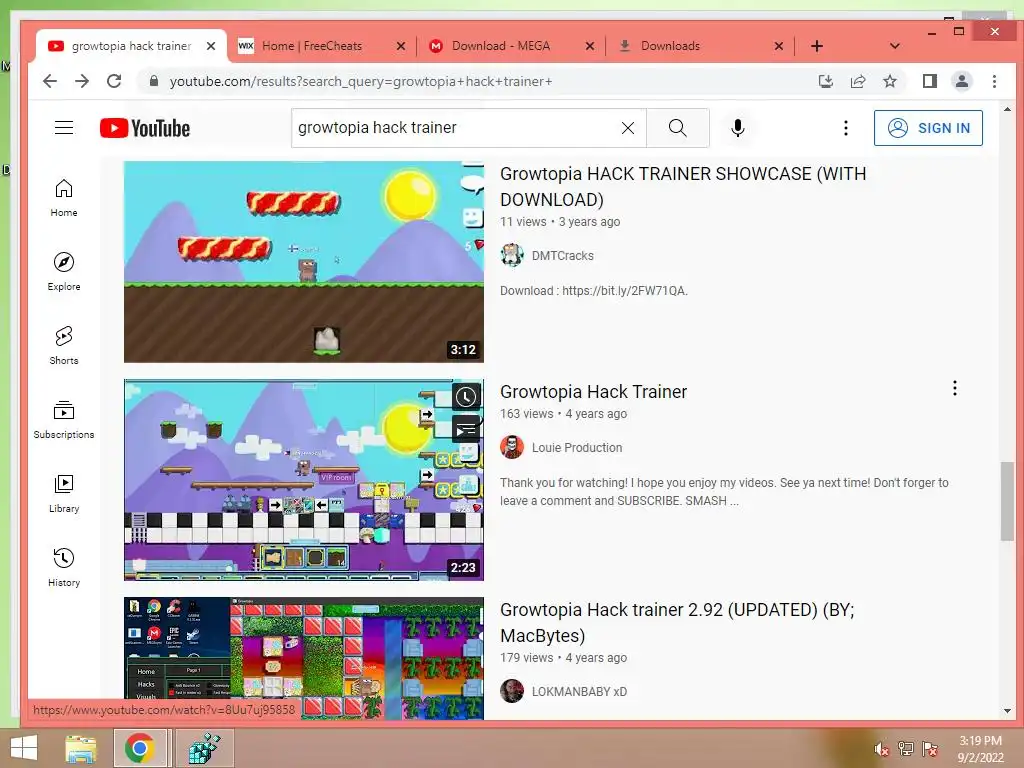1024x768 pixels.
Task: Open the DMTCracks channel link
Action: point(562,255)
